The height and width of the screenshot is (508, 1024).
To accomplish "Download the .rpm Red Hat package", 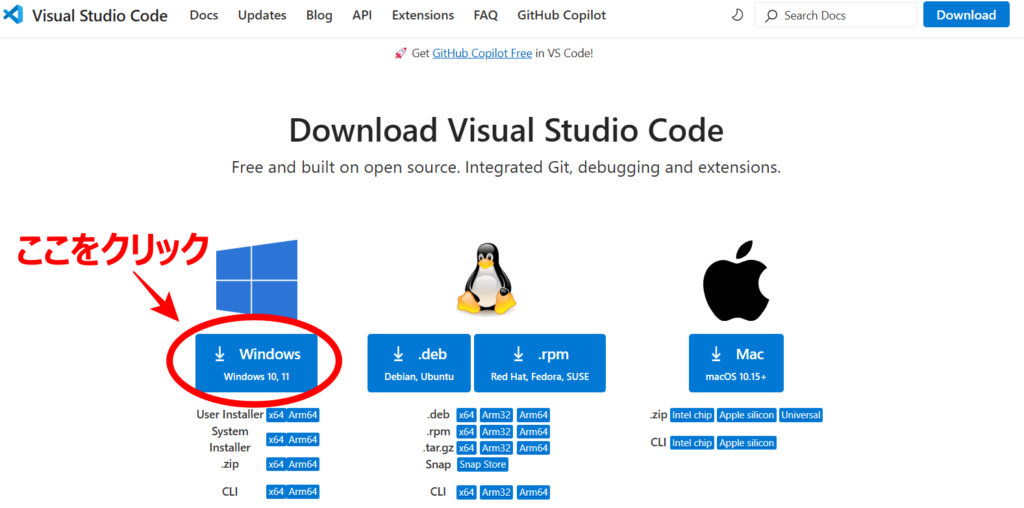I will tap(539, 363).
